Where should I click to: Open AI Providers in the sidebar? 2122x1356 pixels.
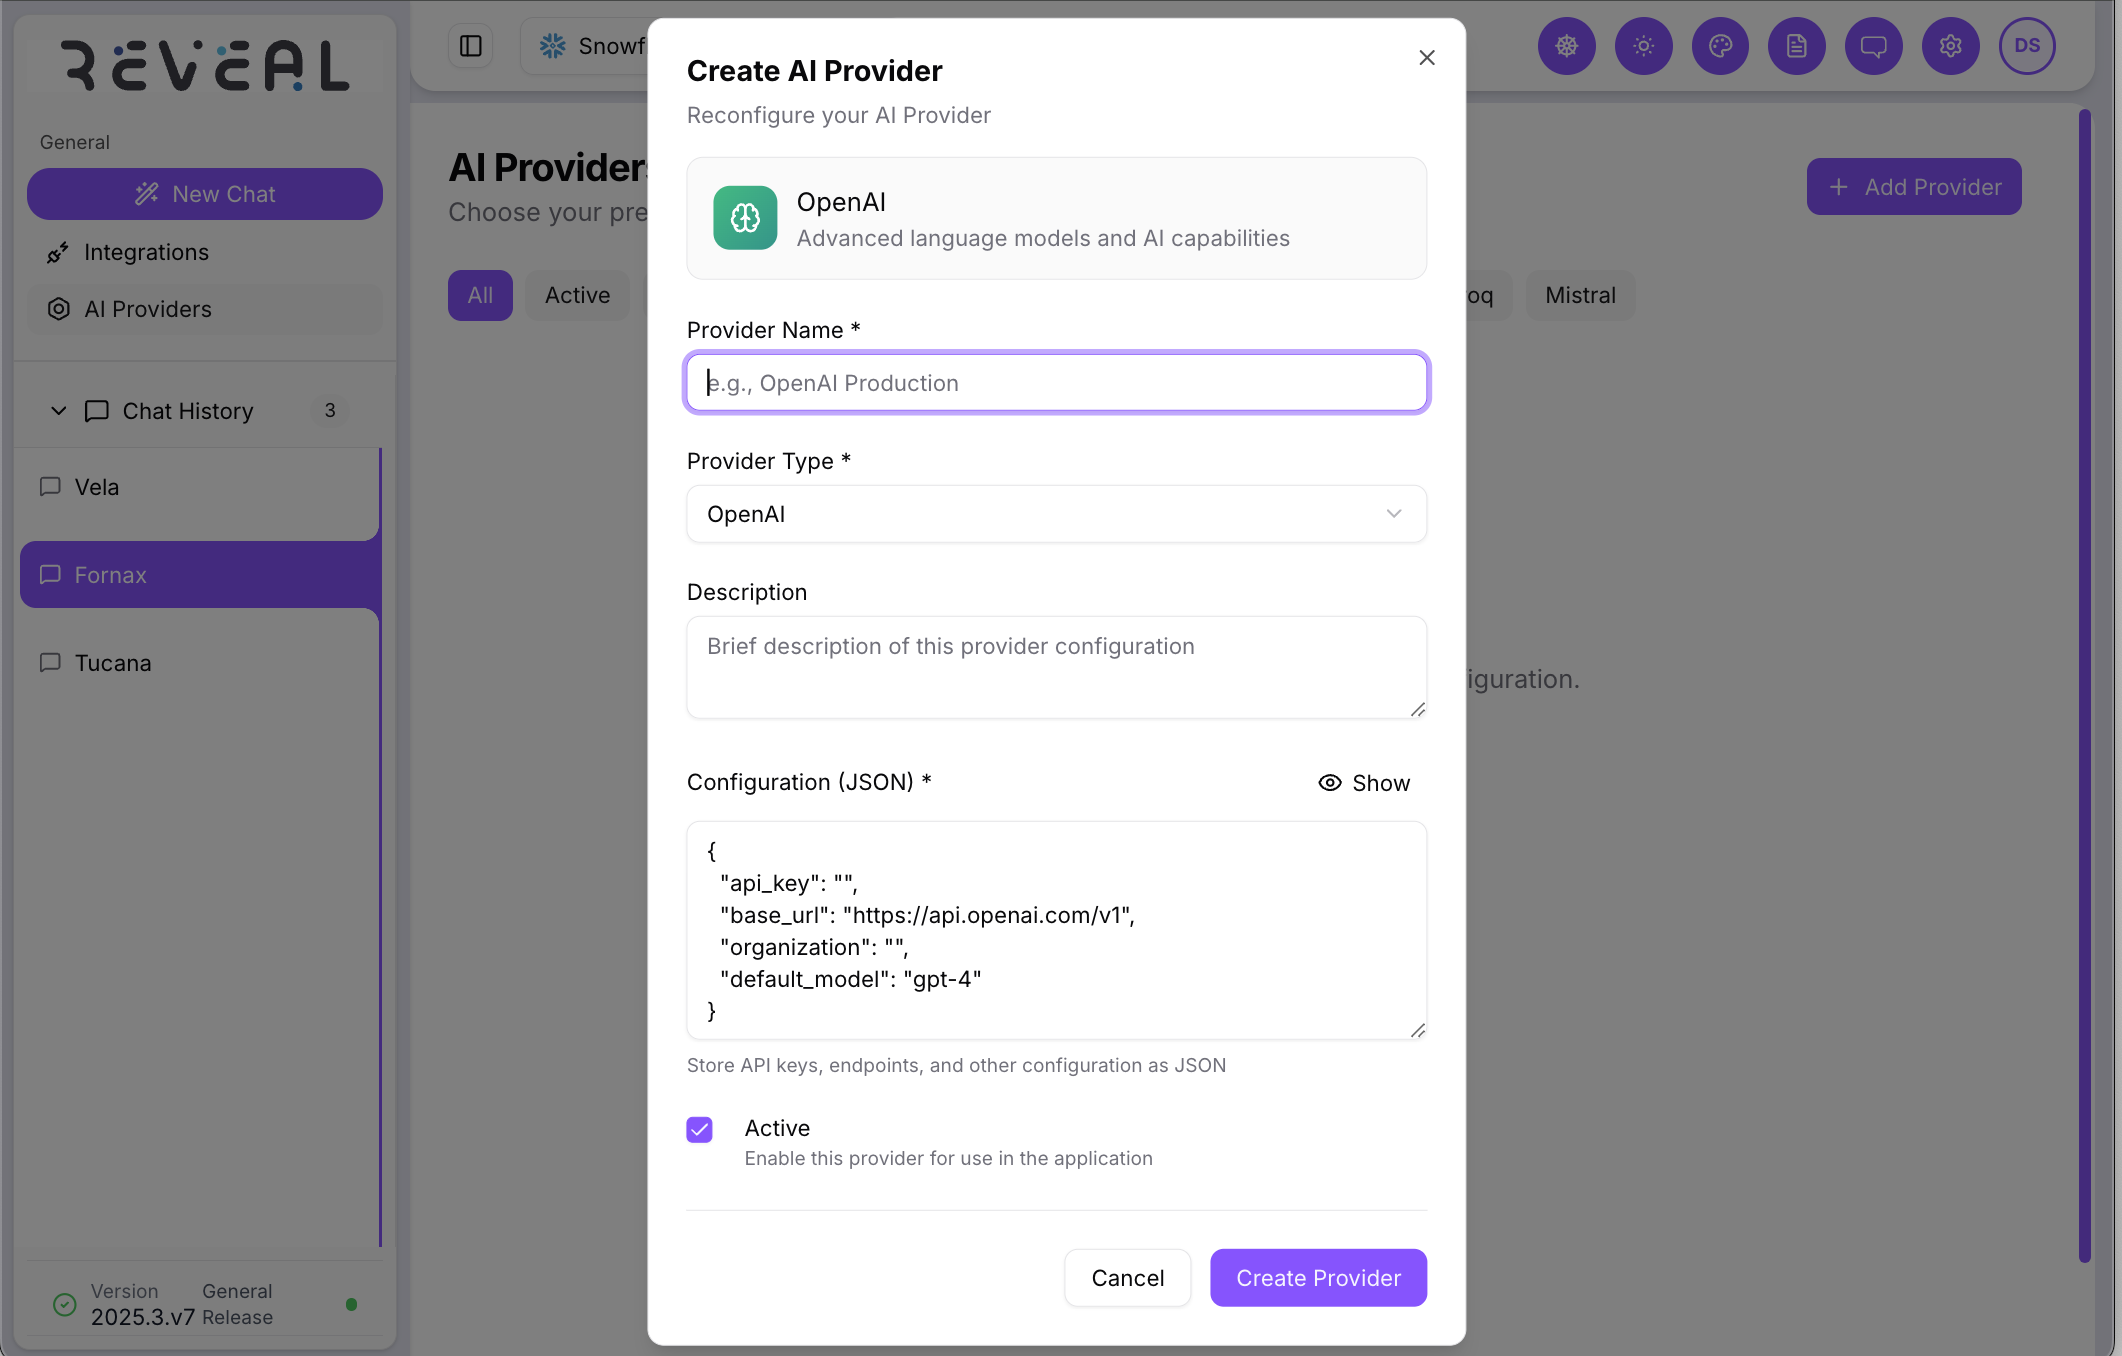(148, 309)
